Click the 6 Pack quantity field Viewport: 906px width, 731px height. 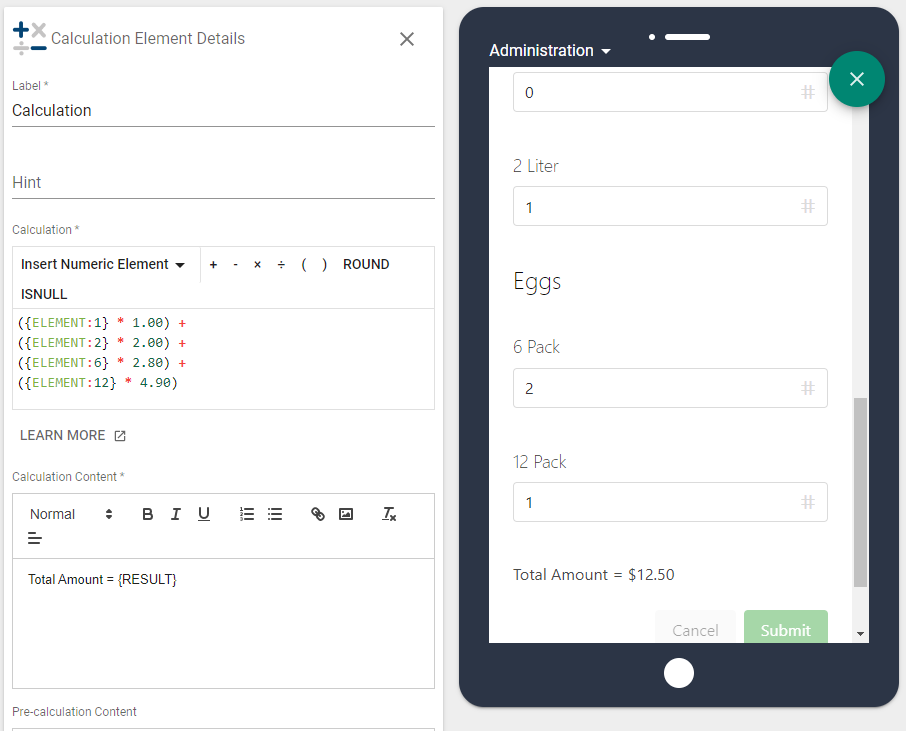pyautogui.click(x=670, y=388)
